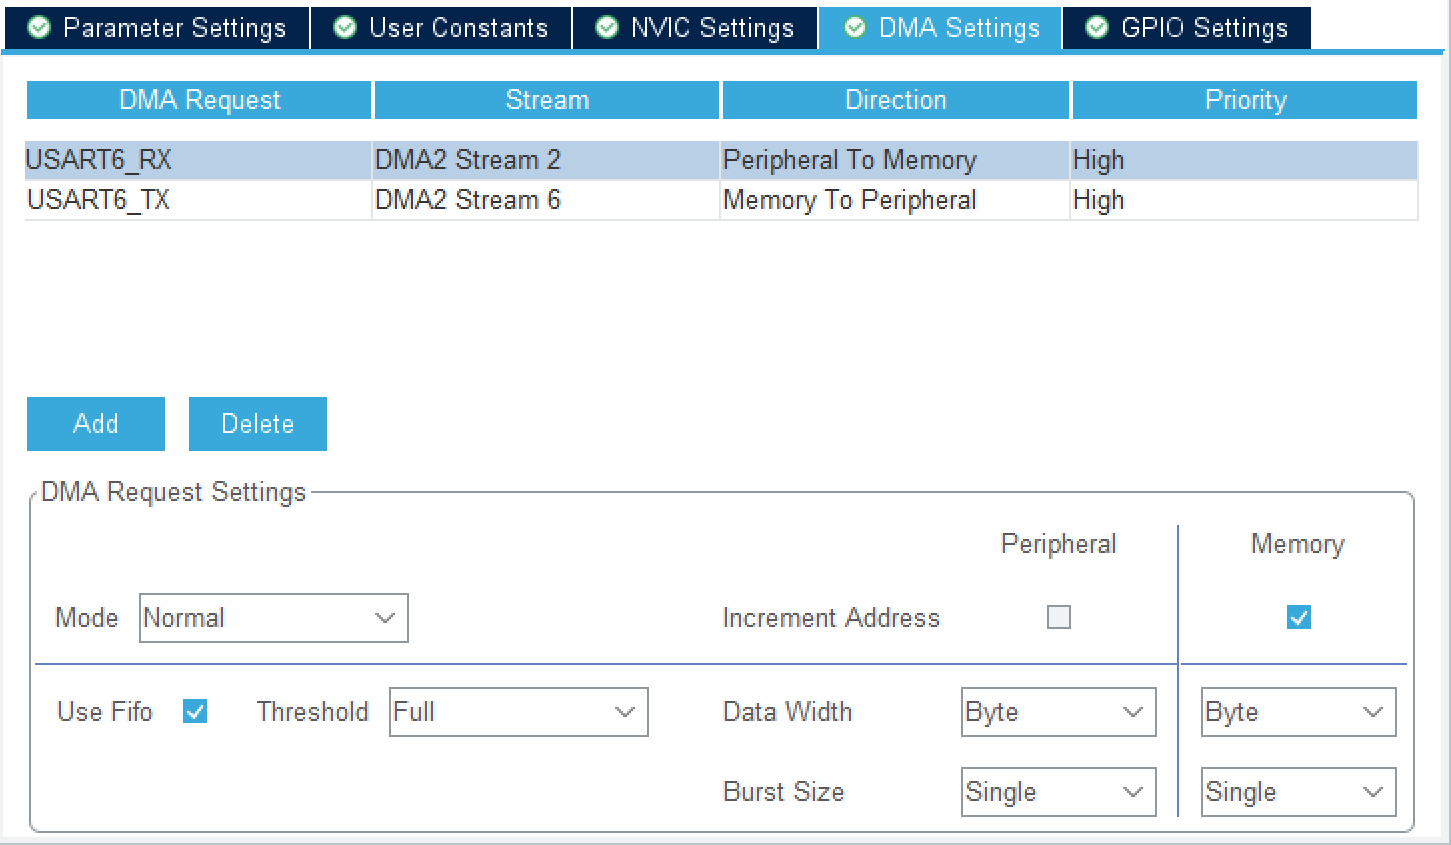Expand the Threshold dropdown set to Full
This screenshot has height=845, width=1451.
coord(519,712)
